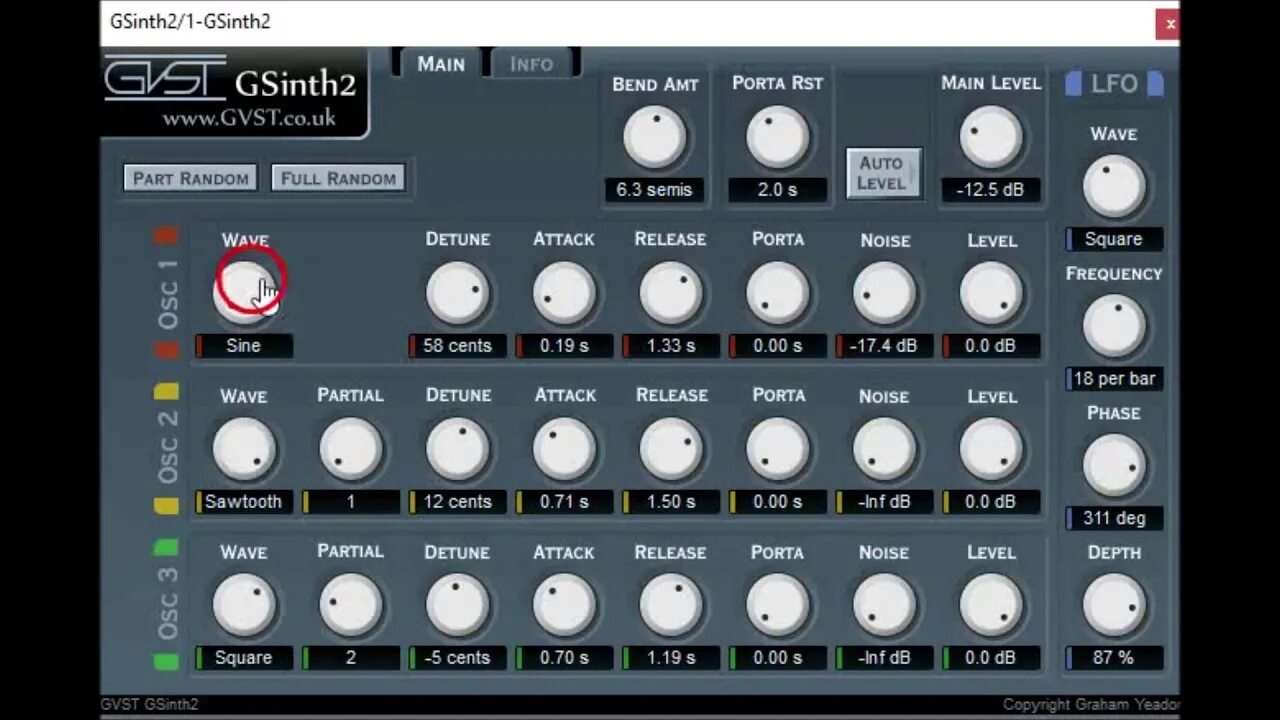The height and width of the screenshot is (720, 1280).
Task: Click the Osc 1 Sine wave value
Action: click(244, 346)
